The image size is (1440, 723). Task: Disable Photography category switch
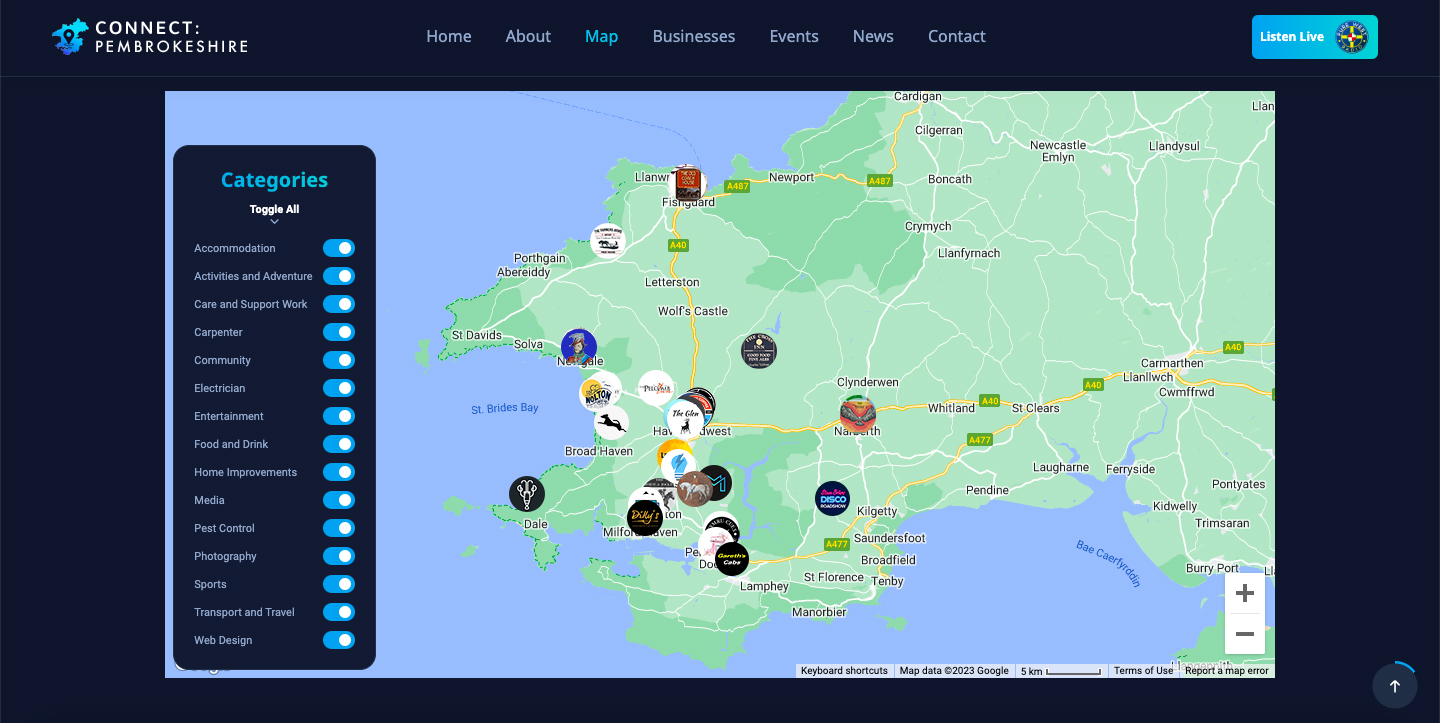click(x=339, y=556)
